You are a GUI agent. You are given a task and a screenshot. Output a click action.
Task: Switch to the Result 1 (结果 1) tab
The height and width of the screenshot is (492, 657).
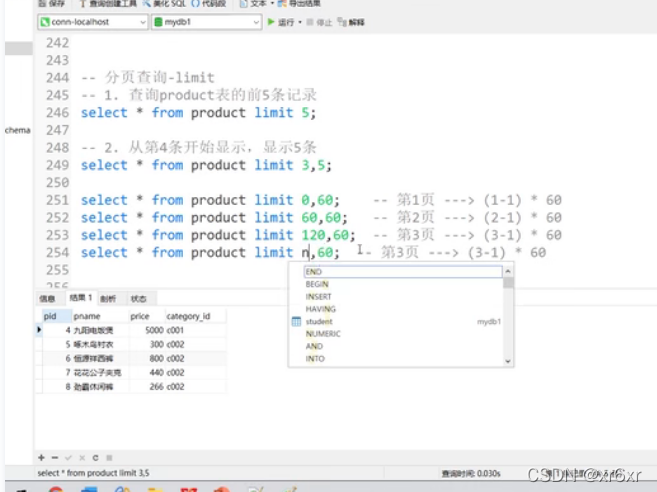(81, 298)
